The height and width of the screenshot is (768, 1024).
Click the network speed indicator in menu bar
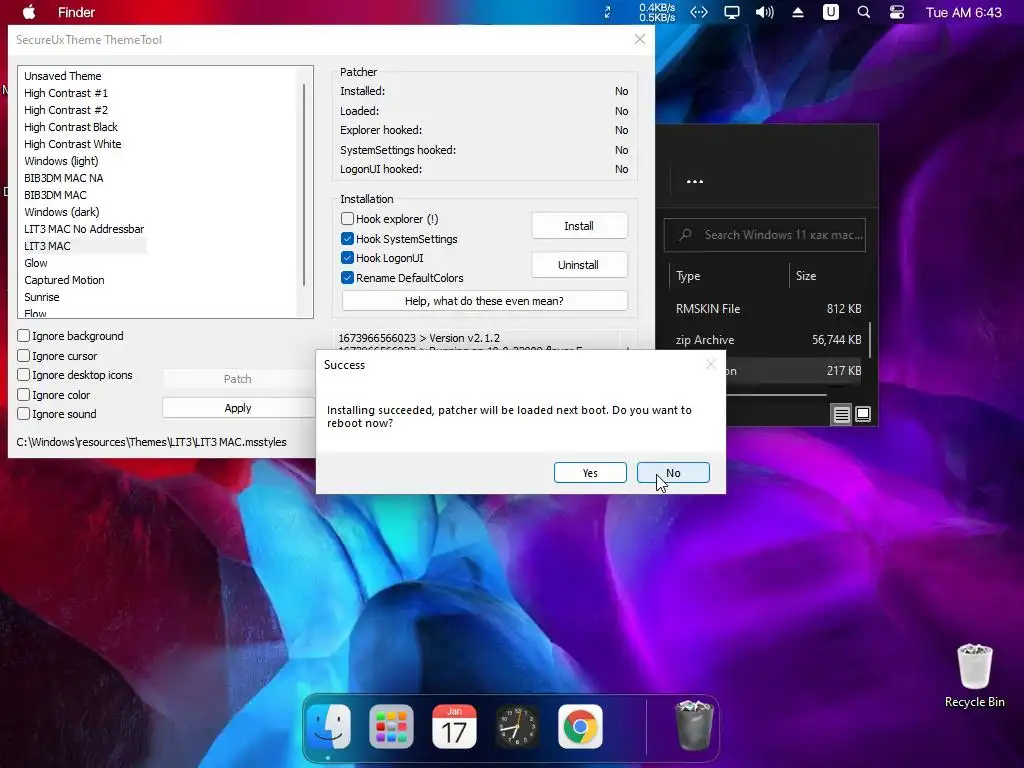(x=657, y=12)
